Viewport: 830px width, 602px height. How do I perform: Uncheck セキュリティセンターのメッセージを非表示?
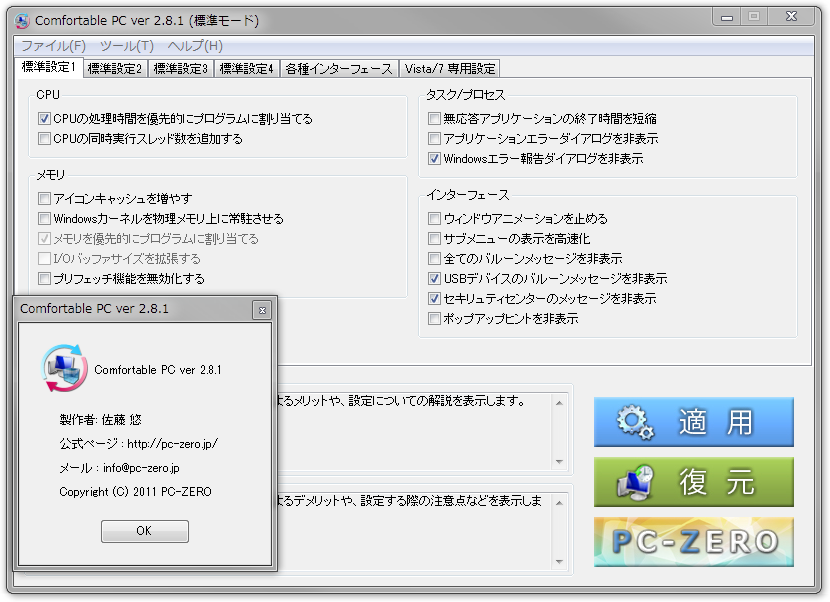coord(434,299)
